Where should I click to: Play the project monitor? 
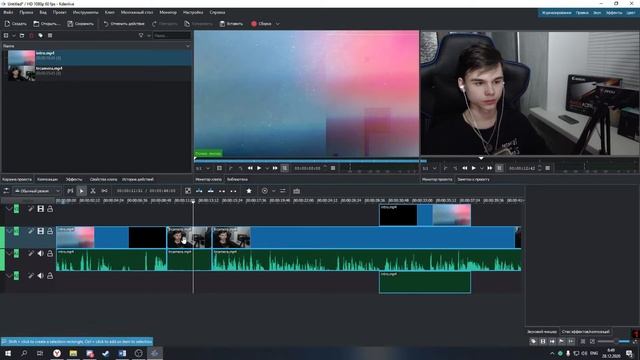[x=473, y=168]
